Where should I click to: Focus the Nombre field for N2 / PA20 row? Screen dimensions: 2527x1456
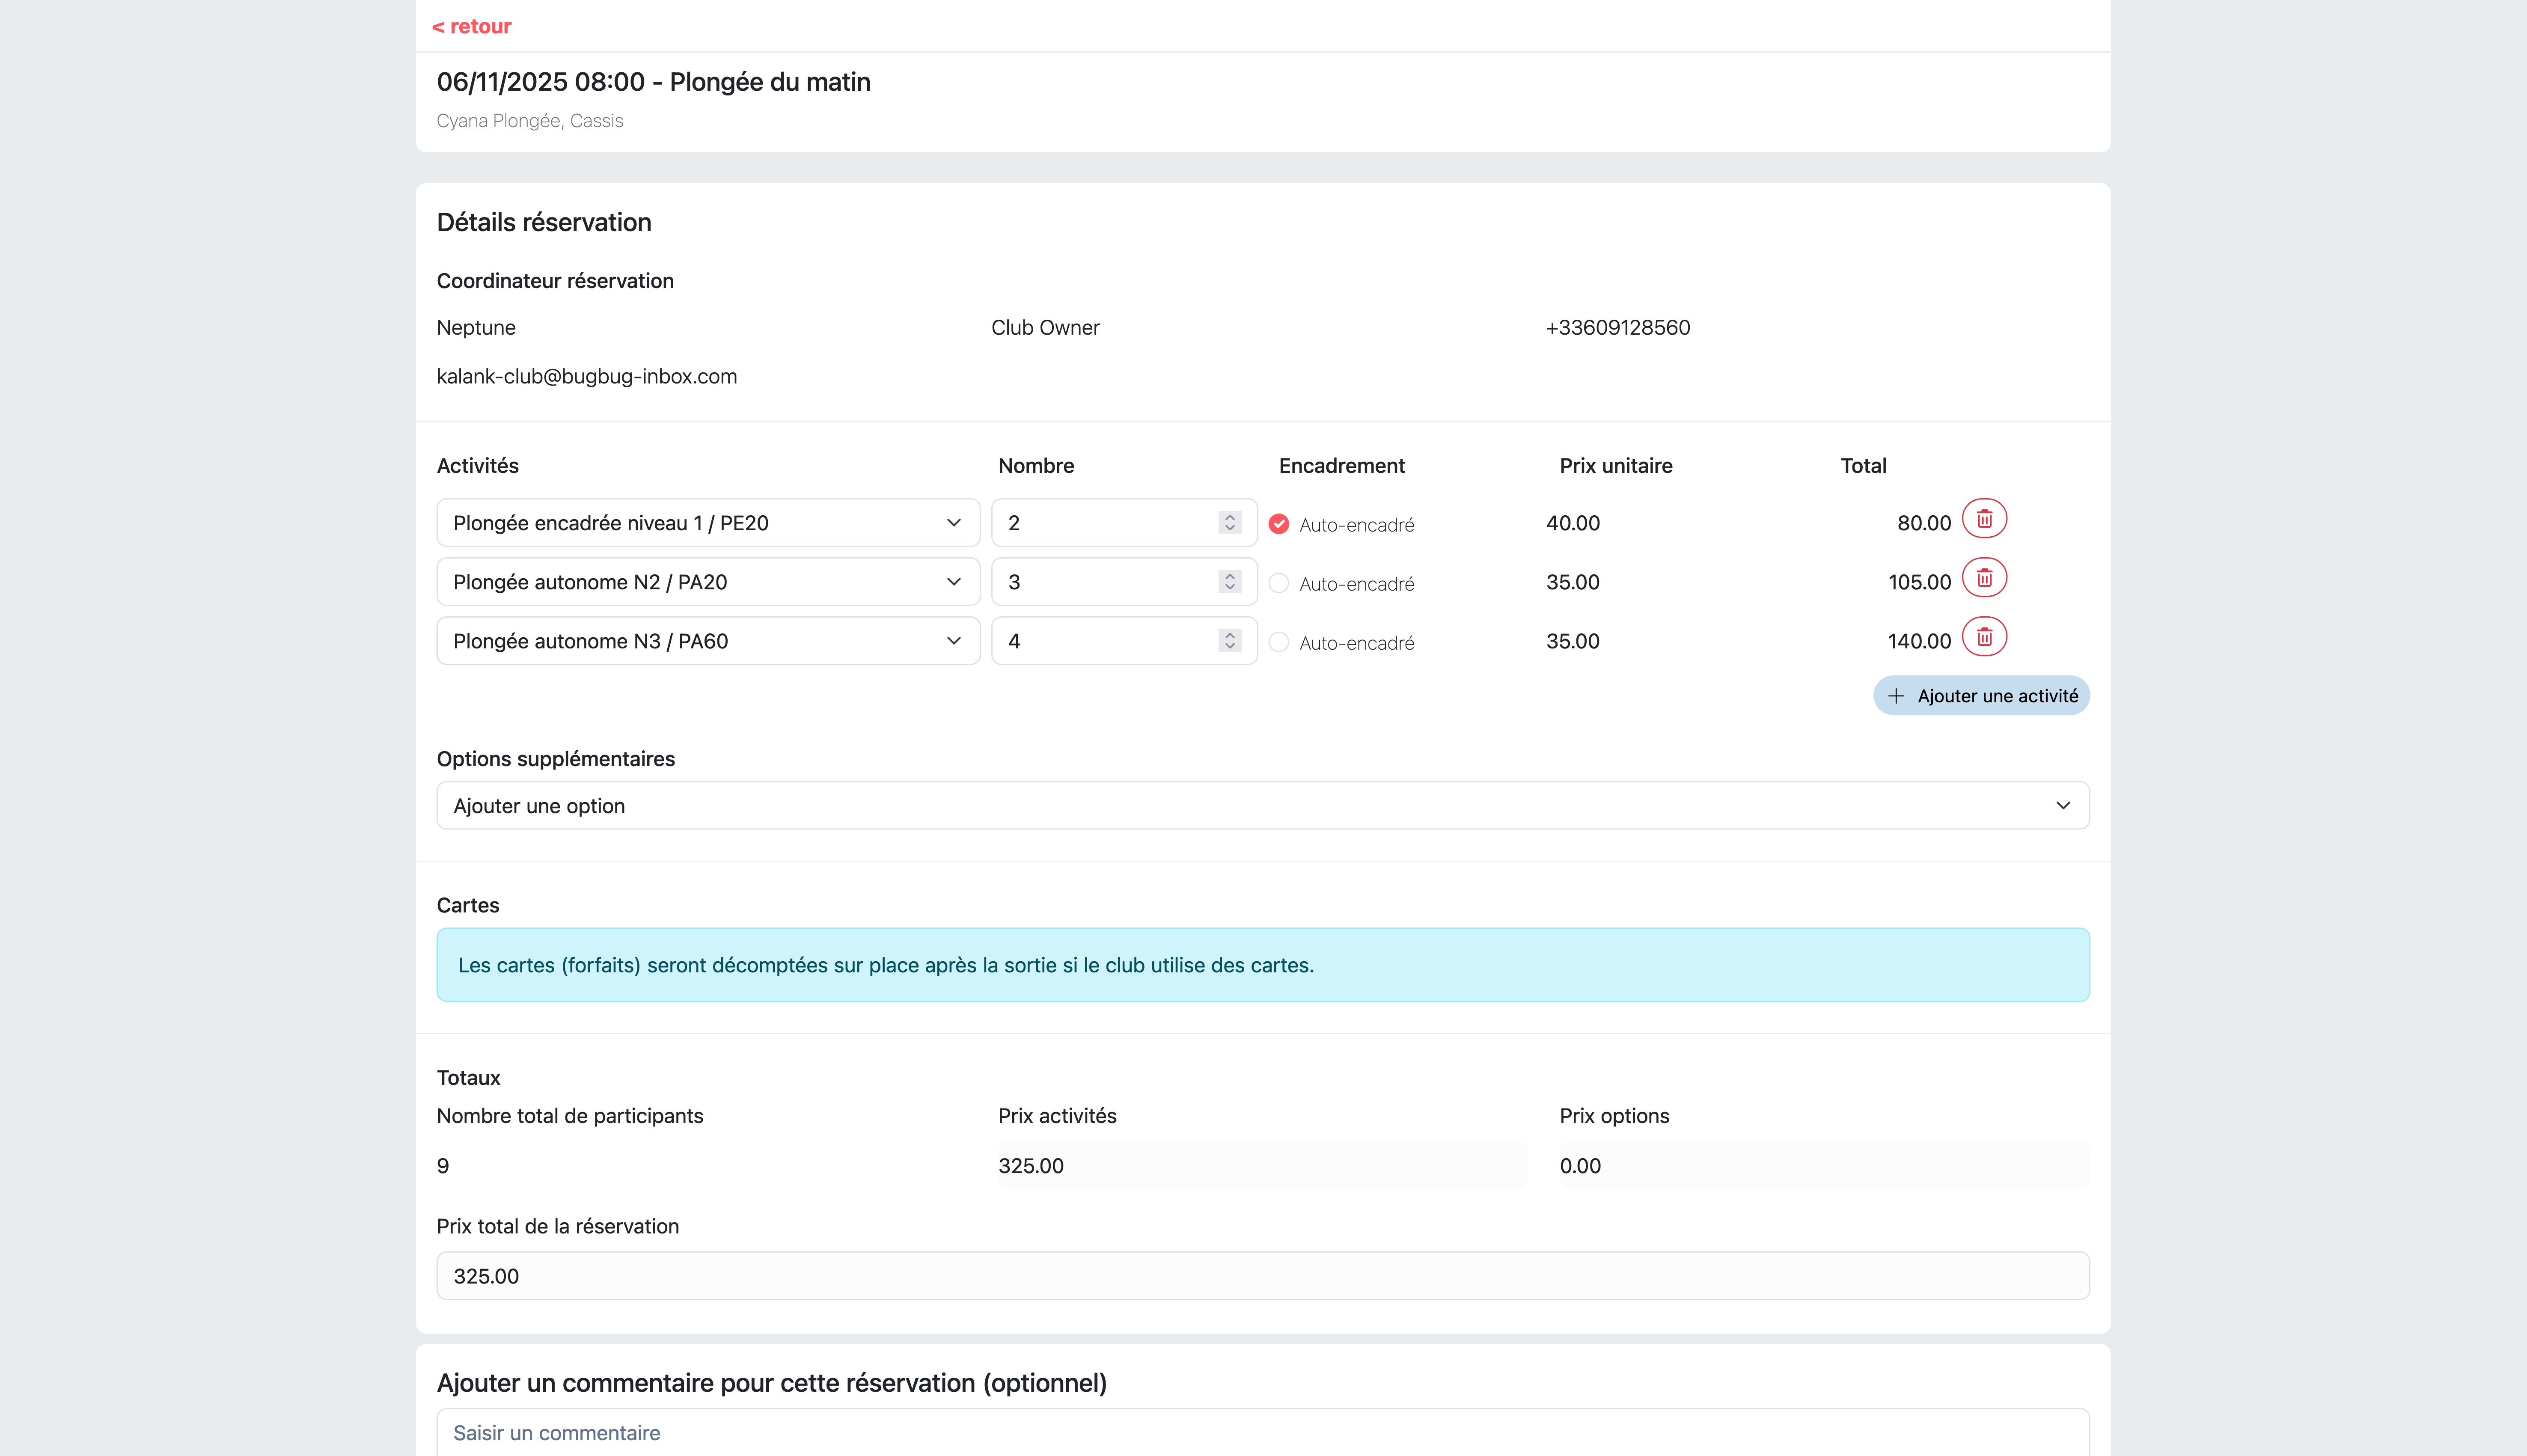[x=1124, y=582]
